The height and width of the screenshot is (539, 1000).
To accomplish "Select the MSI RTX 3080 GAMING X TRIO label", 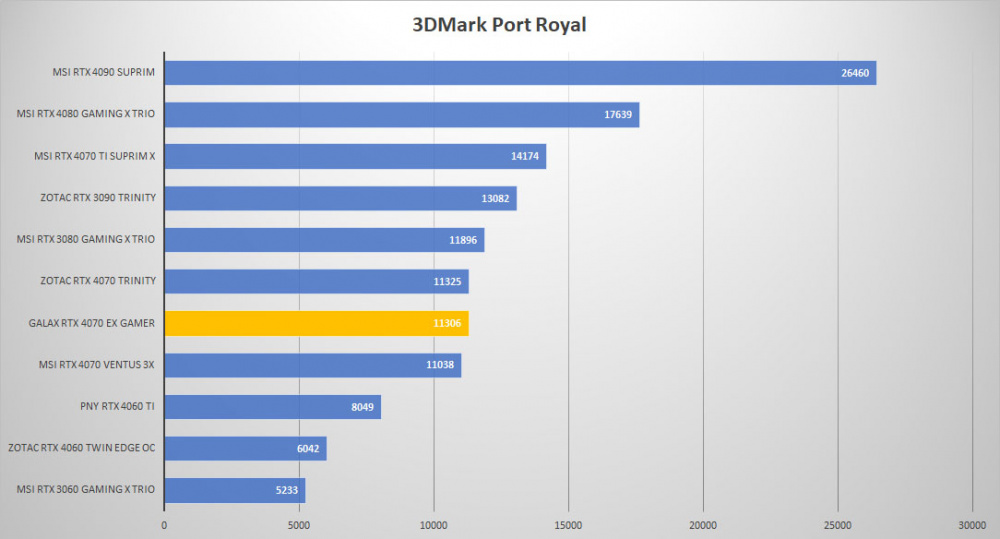I will point(85,239).
